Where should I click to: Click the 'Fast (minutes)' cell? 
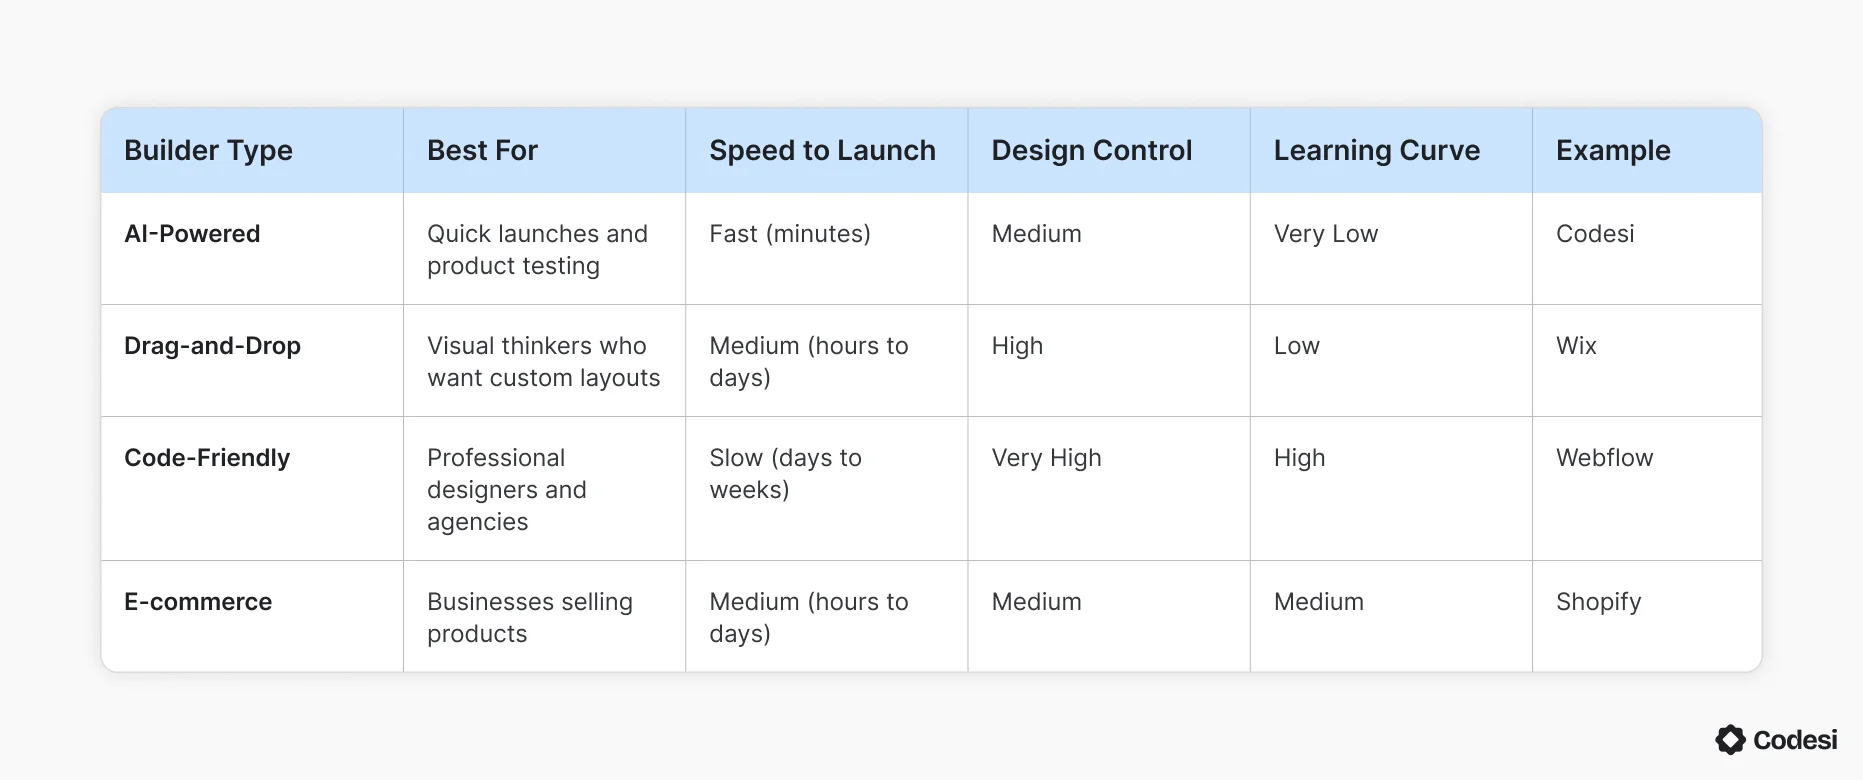[789, 234]
